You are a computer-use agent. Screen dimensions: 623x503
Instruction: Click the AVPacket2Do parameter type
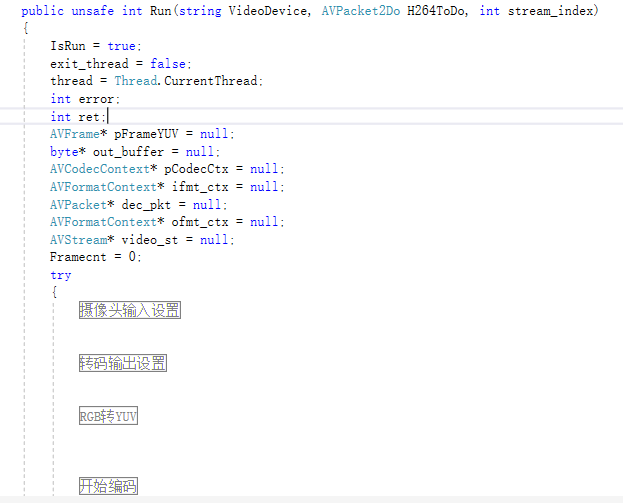(x=360, y=11)
